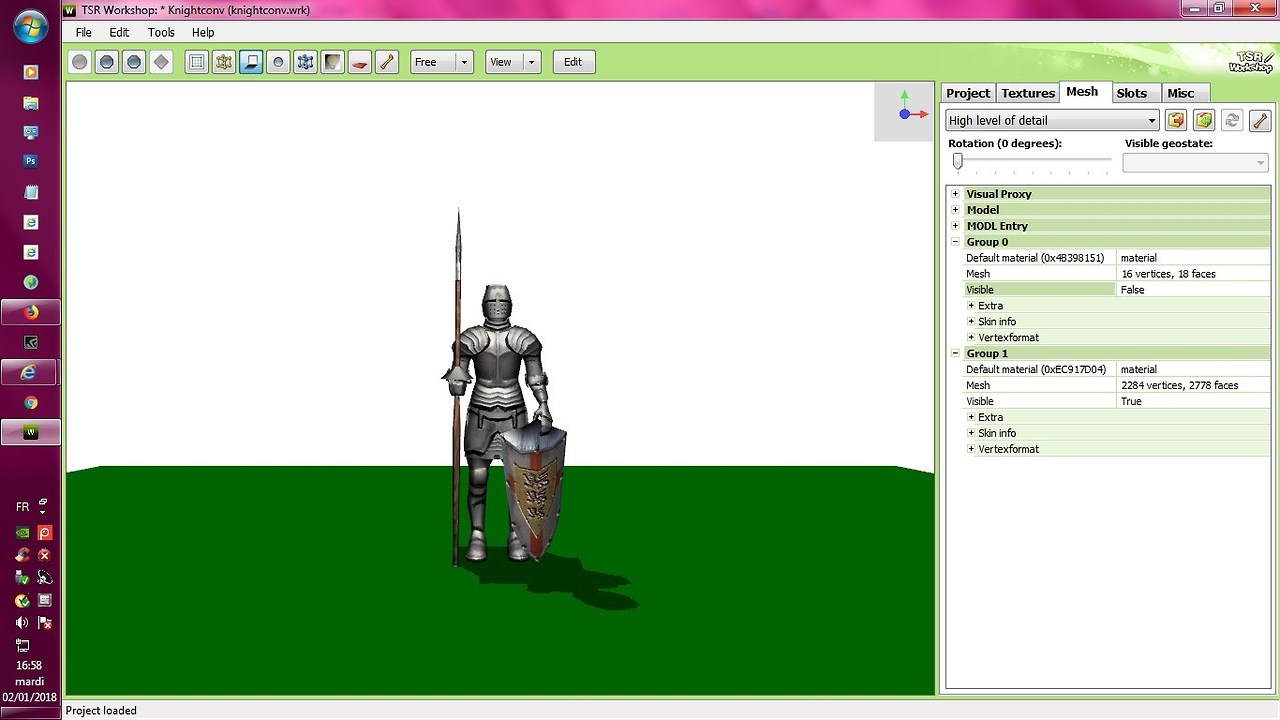Open the Free camera mode dropdown

point(441,62)
